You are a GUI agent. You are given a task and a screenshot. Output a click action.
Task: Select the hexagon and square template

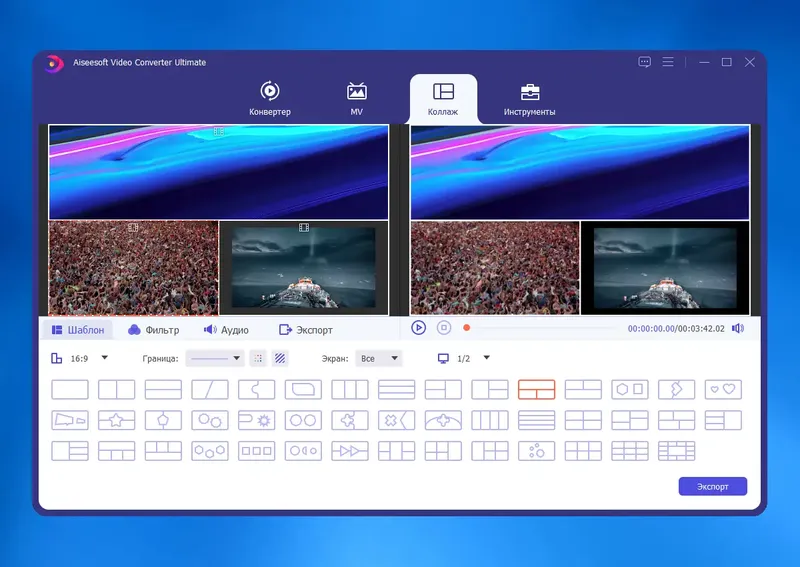[x=630, y=389]
